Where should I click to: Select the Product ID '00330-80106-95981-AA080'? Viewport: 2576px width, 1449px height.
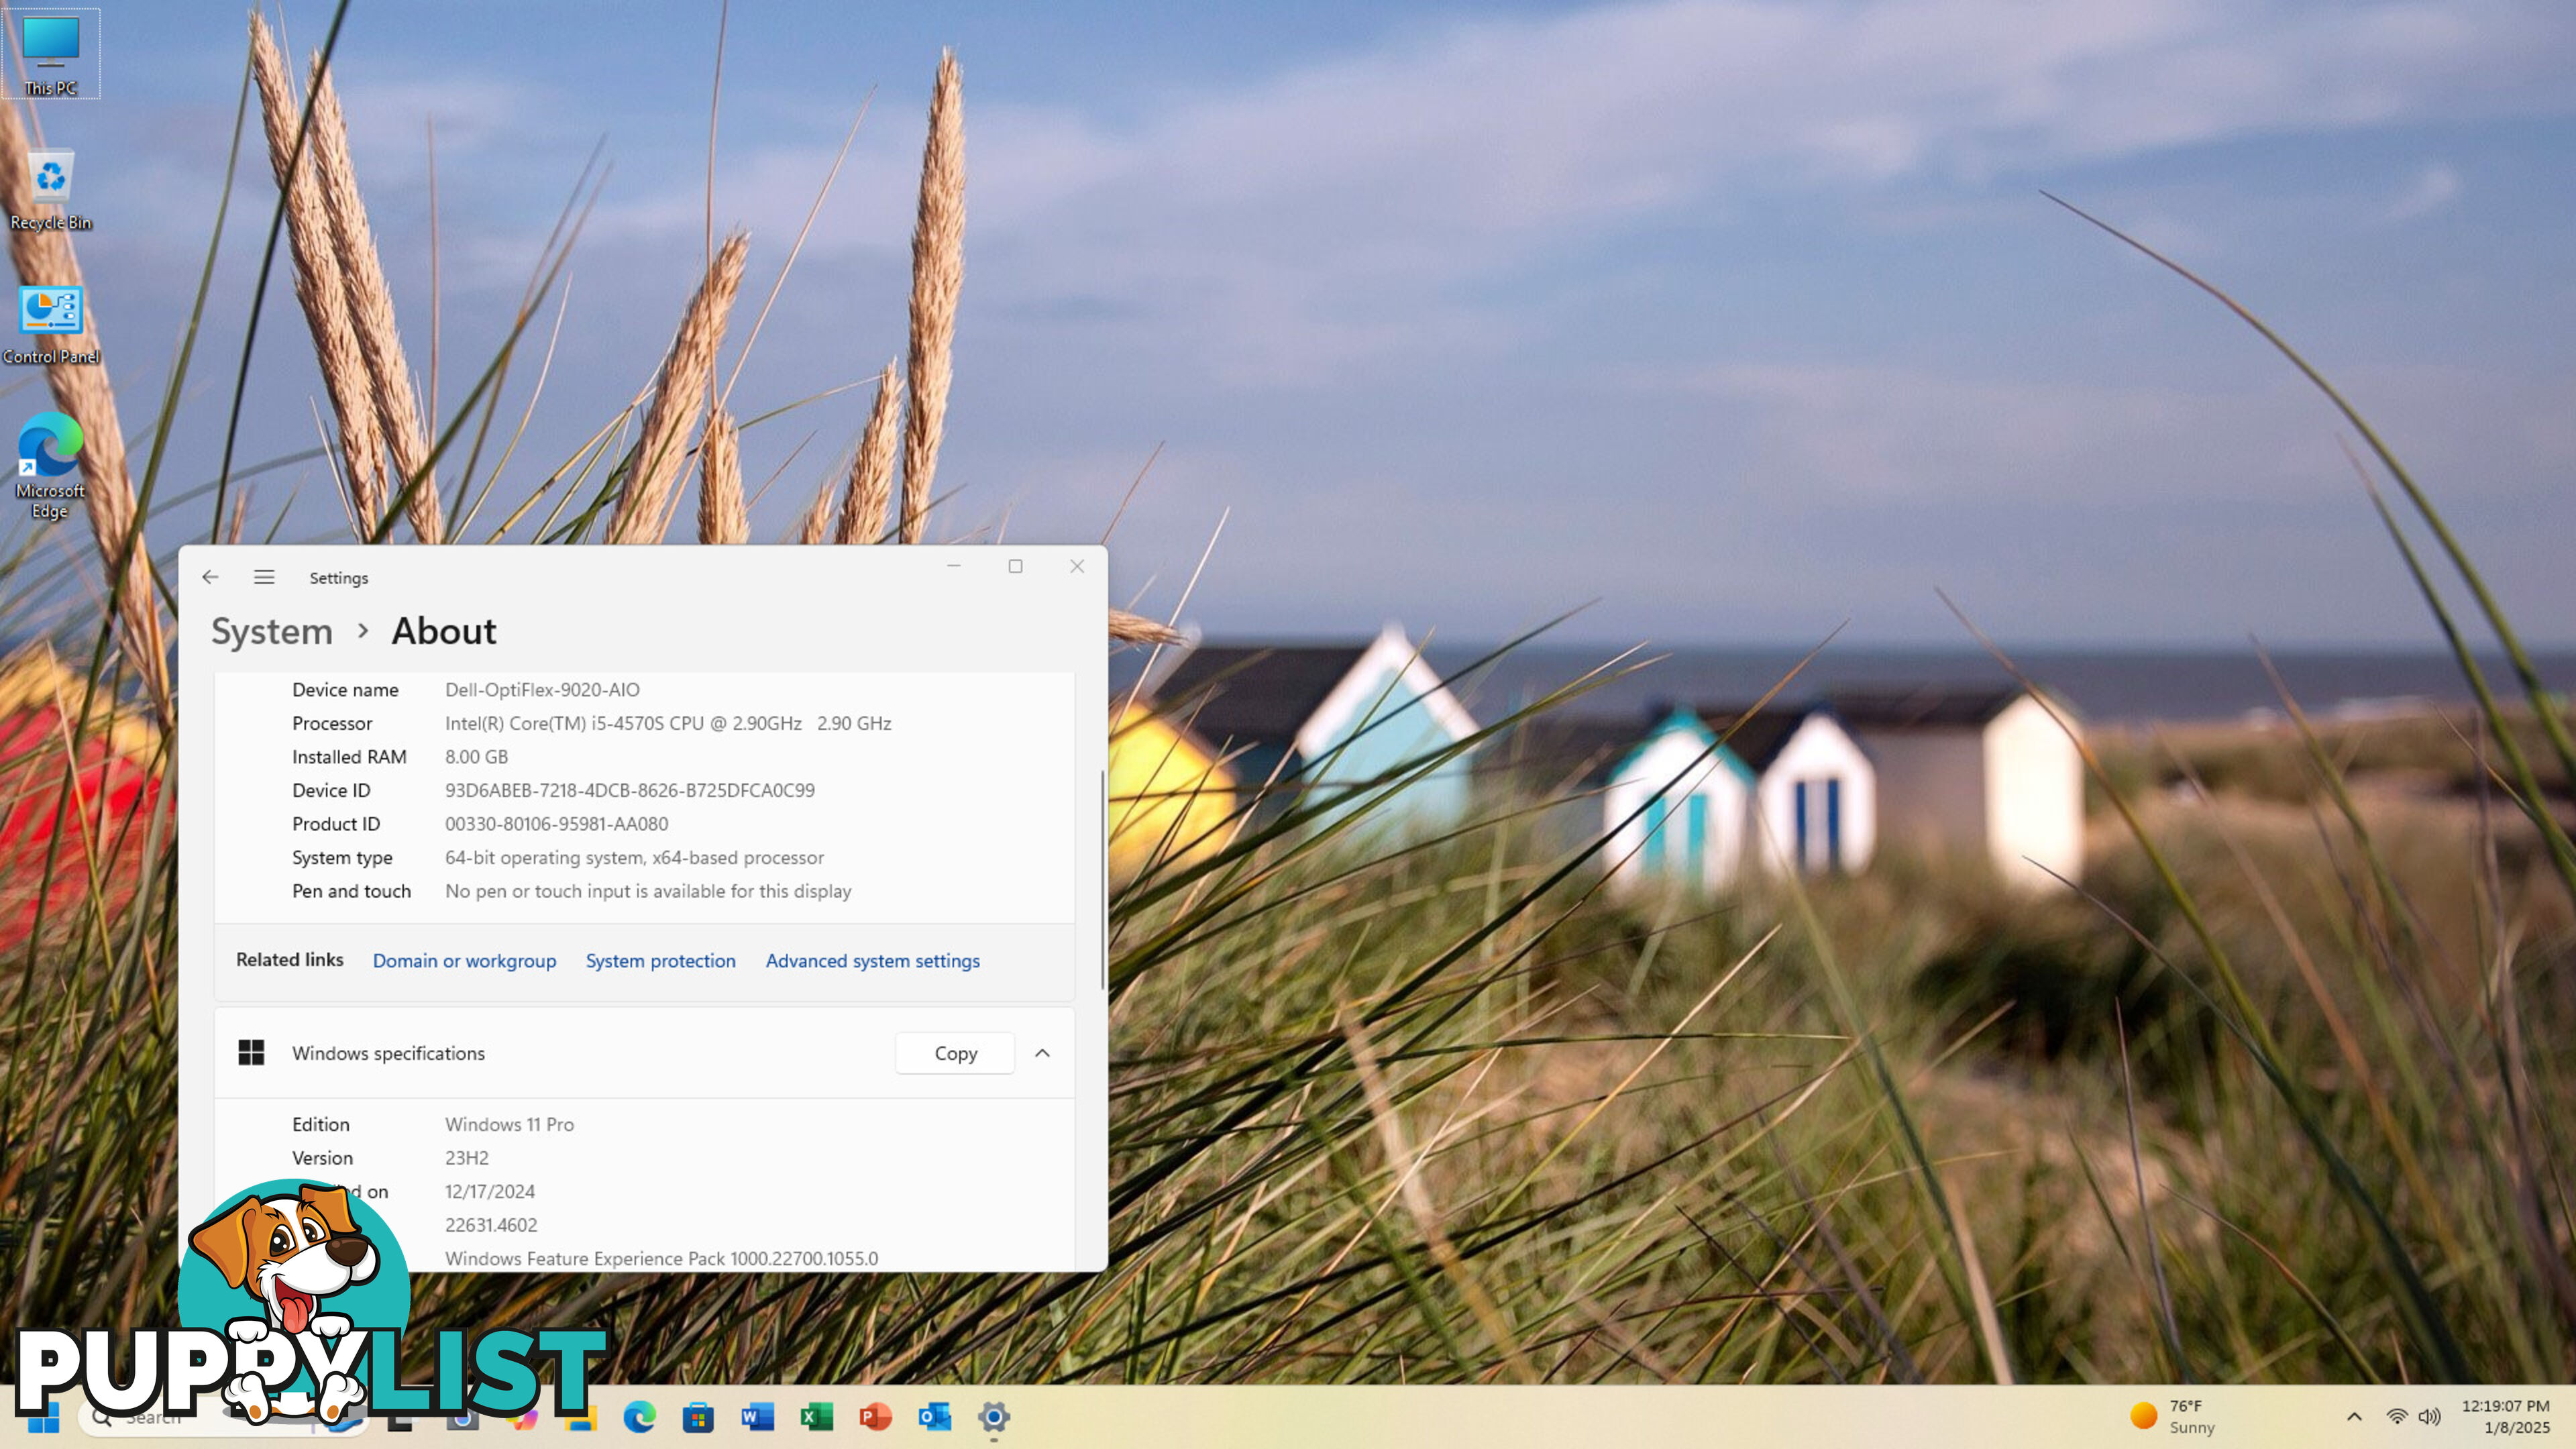point(556,823)
